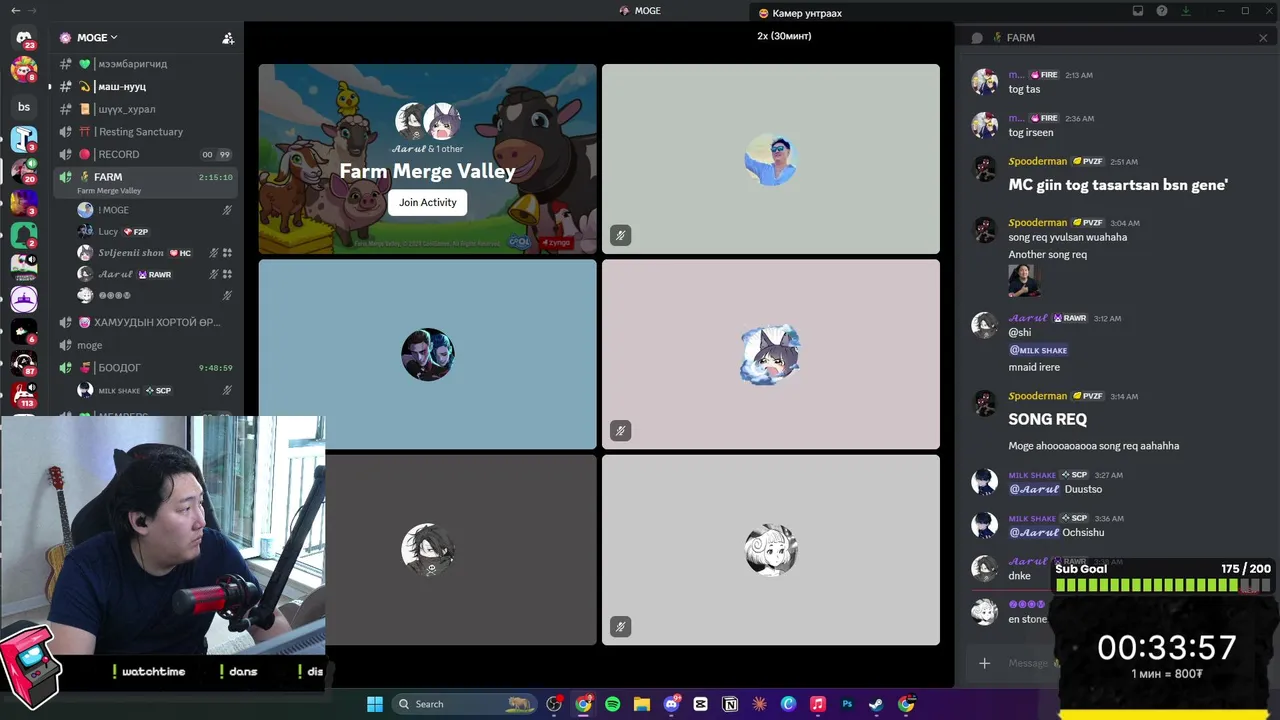Open the server with 20 notifications
The width and height of the screenshot is (1280, 720).
(x=24, y=171)
